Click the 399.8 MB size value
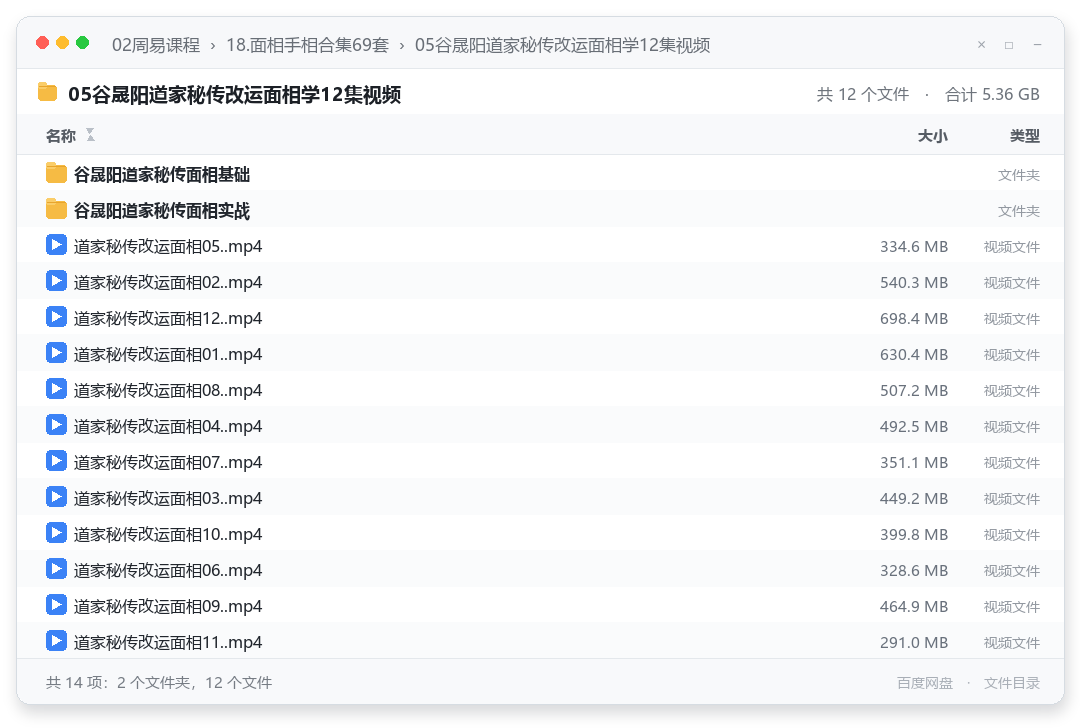Image resolution: width=1080 pixels, height=728 pixels. coord(913,534)
